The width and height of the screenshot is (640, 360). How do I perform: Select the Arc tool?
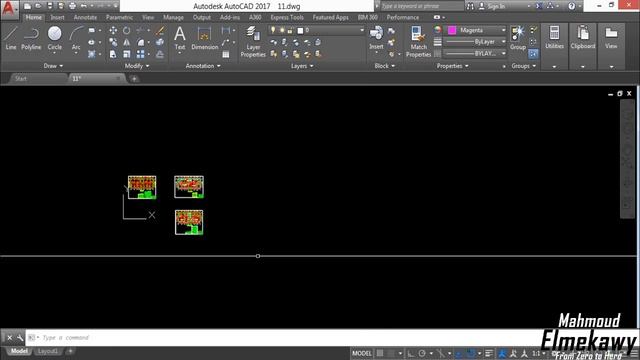[x=76, y=38]
